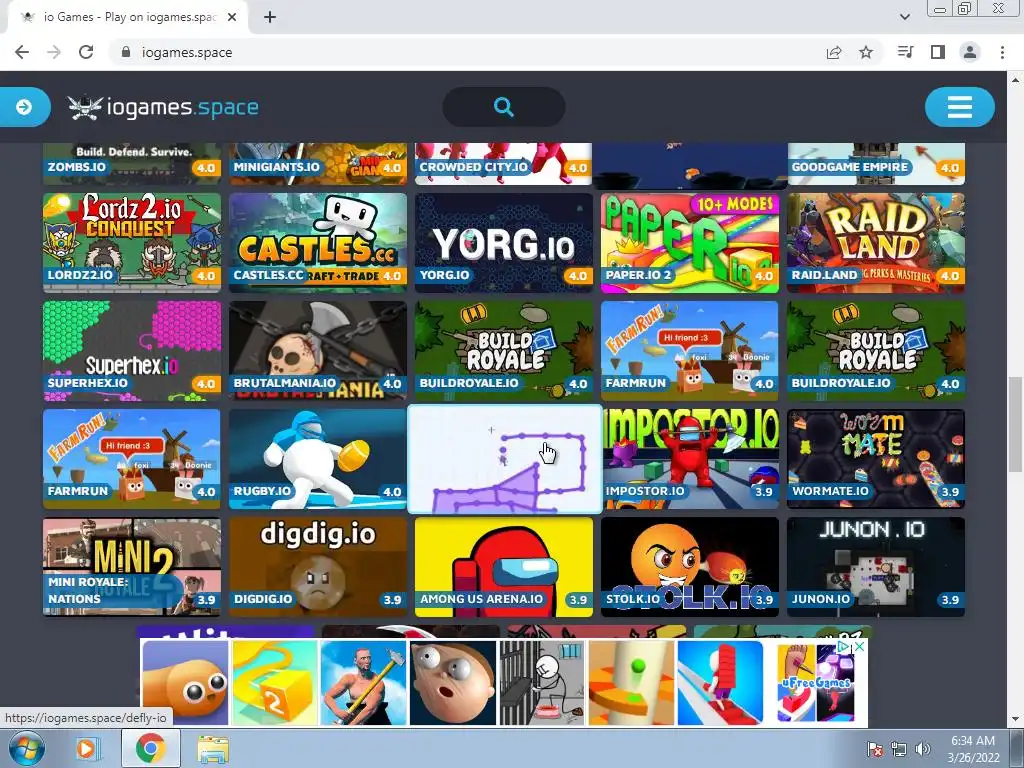The image size is (1024, 768).
Task: Open the SUPERHEX.IO game tile
Action: point(131,351)
